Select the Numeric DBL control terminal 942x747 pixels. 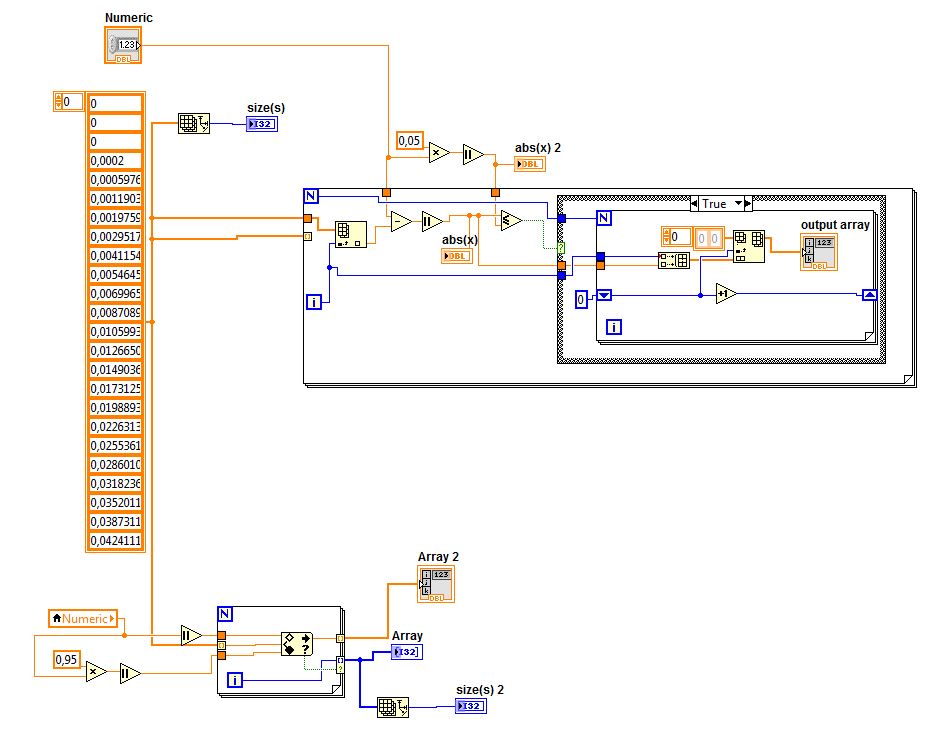click(123, 46)
